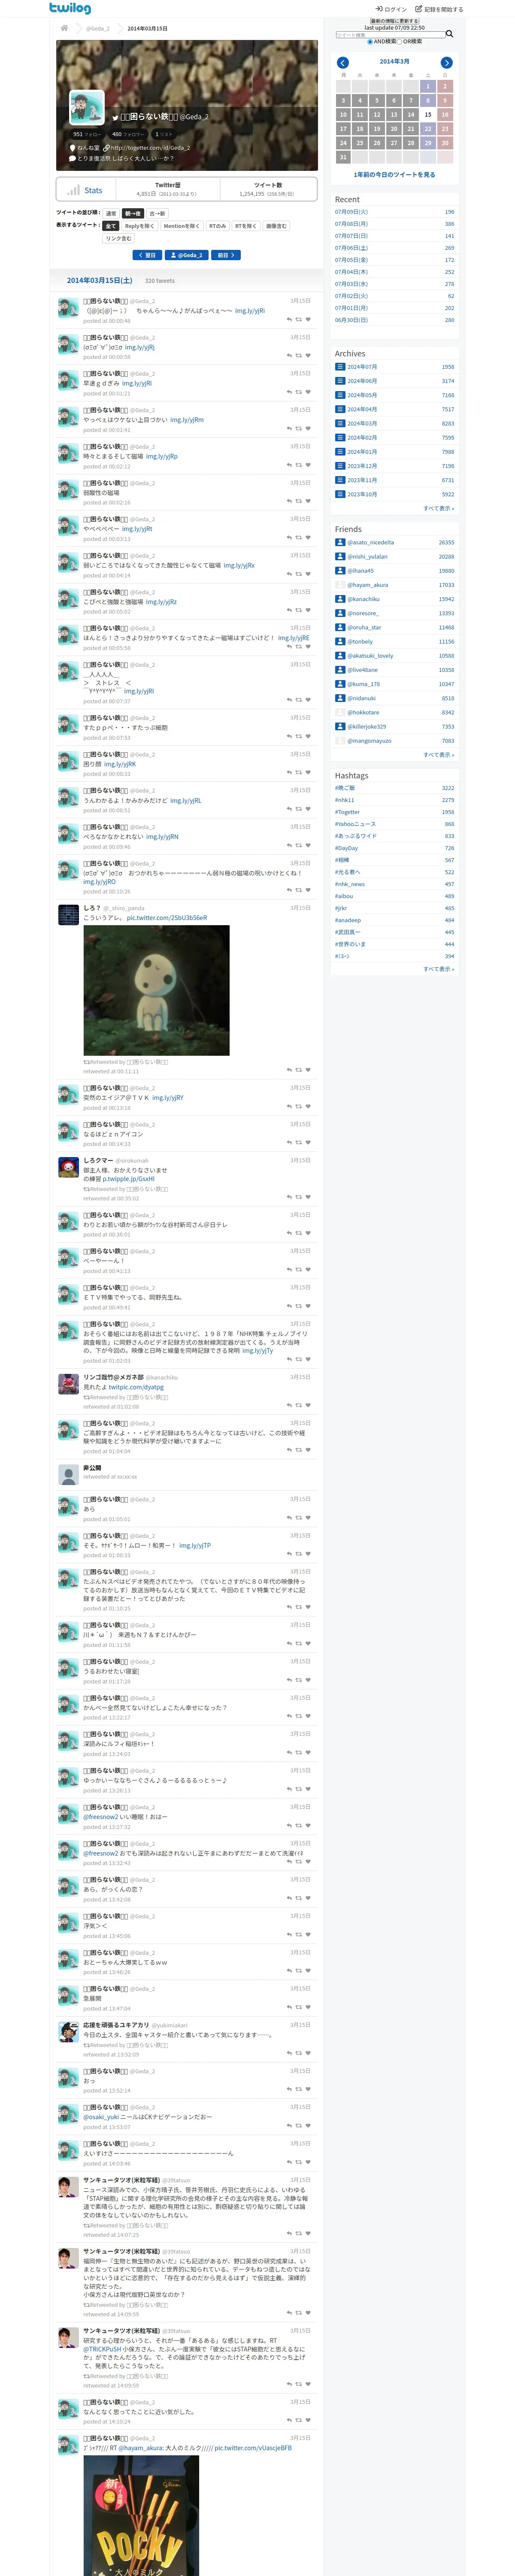The width and height of the screenshot is (515, 2576).
Task: Select day 22 in the calendar
Action: coord(428,128)
